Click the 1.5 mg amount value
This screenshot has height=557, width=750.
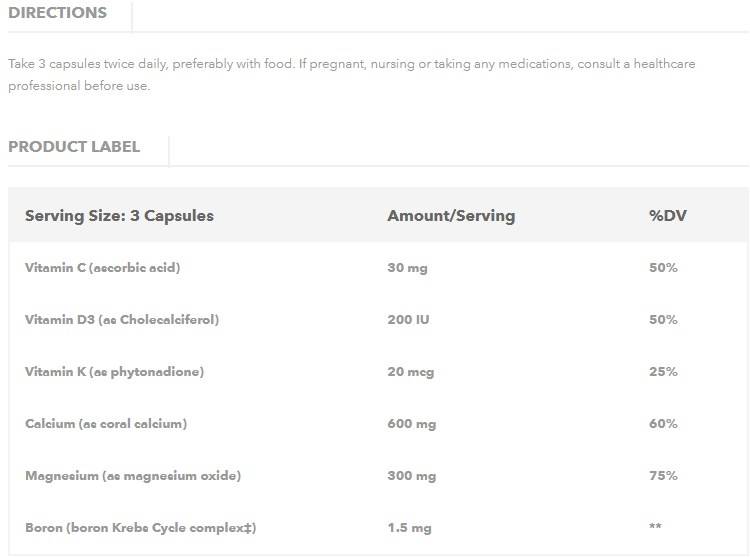(408, 527)
